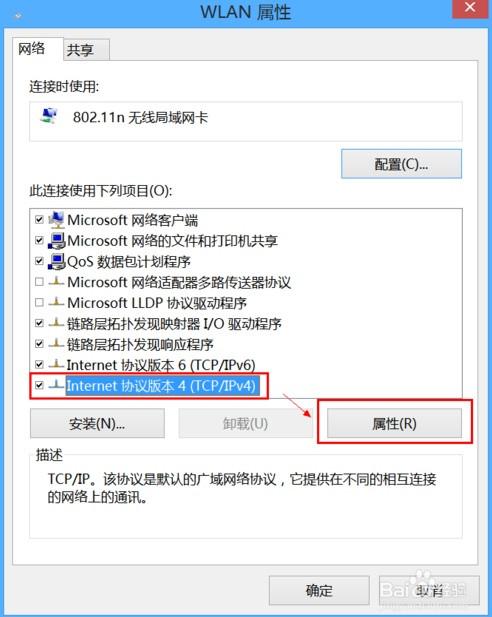Select the QoS 数据包计划程序 icon
This screenshot has width=492, height=617.
pyautogui.click(x=57, y=261)
